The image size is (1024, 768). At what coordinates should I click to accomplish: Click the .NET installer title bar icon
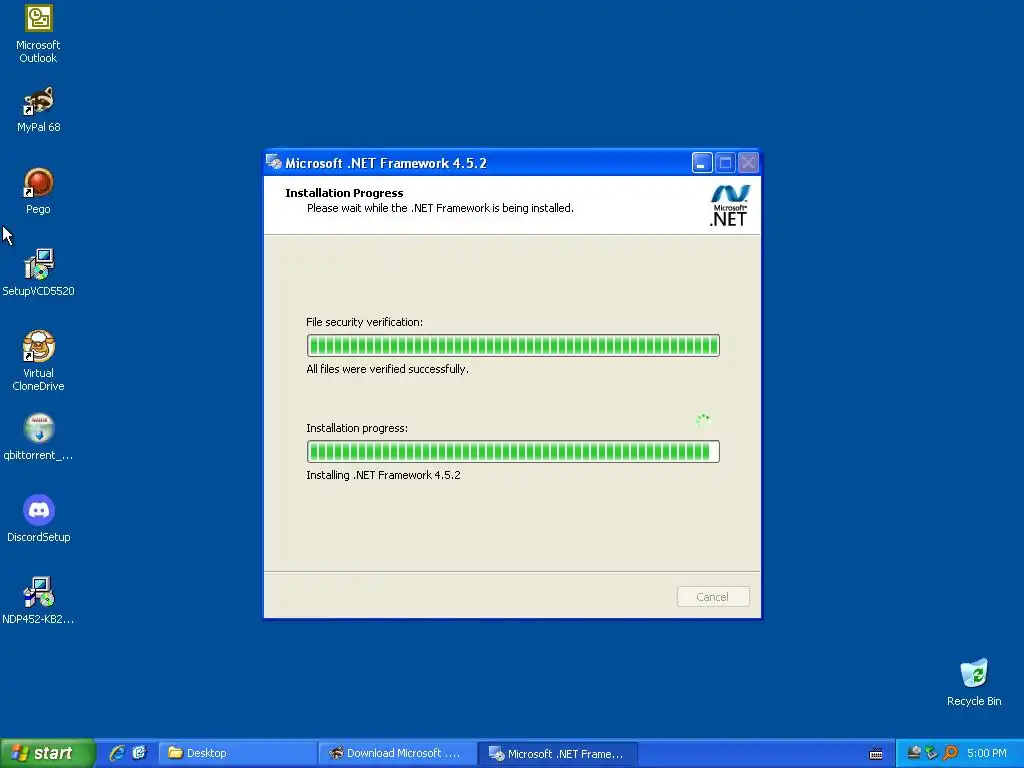point(274,163)
